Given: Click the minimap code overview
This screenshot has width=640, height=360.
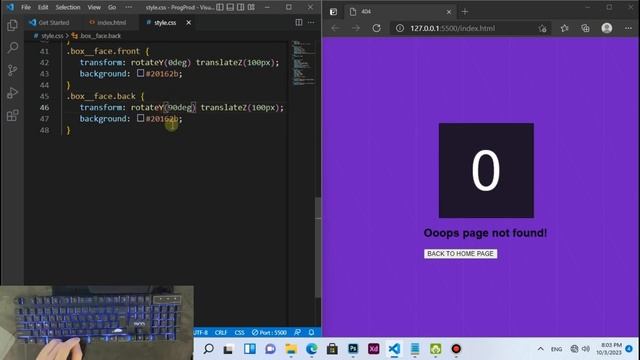Looking at the screenshot, I should click(304, 62).
